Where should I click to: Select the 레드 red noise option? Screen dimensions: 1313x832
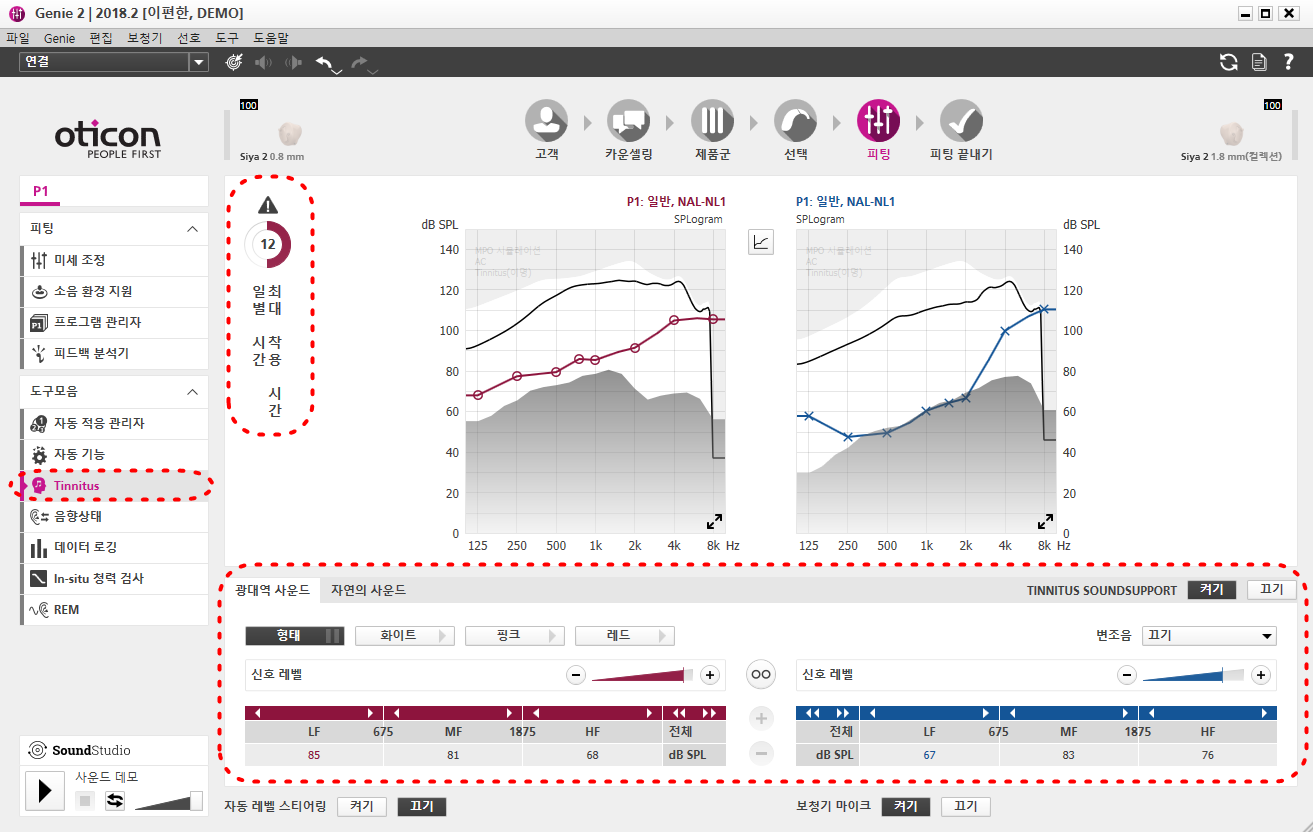pyautogui.click(x=625, y=635)
